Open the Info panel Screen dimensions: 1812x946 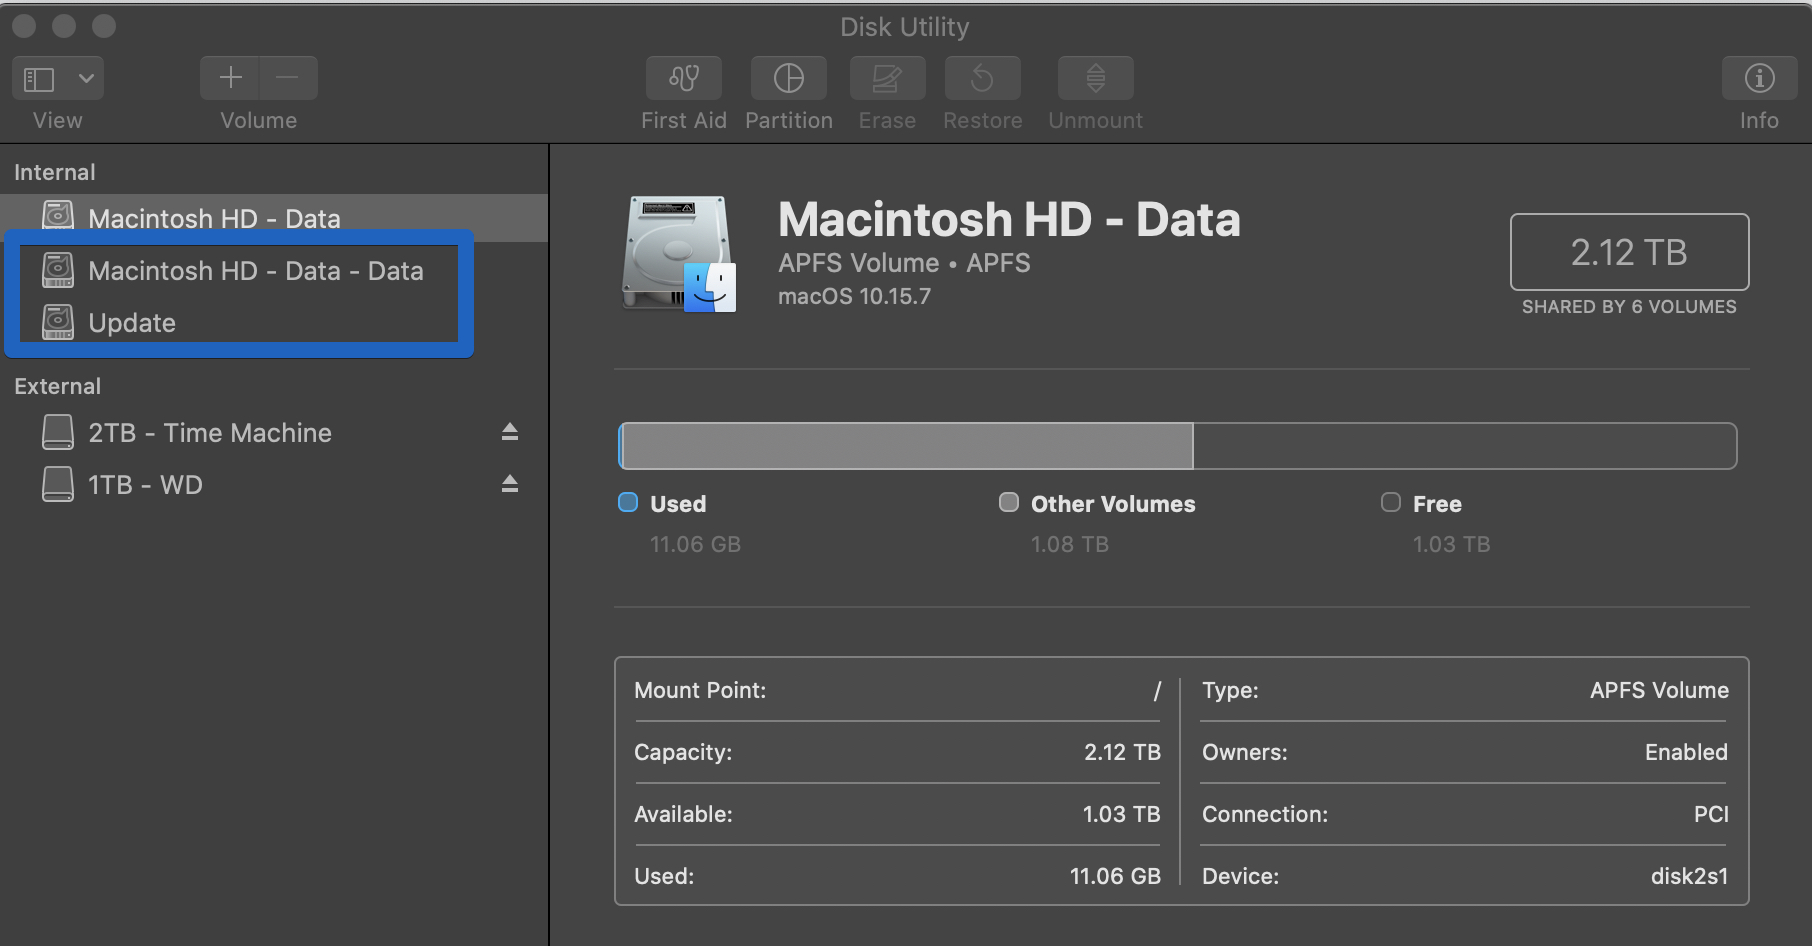pyautogui.click(x=1758, y=79)
